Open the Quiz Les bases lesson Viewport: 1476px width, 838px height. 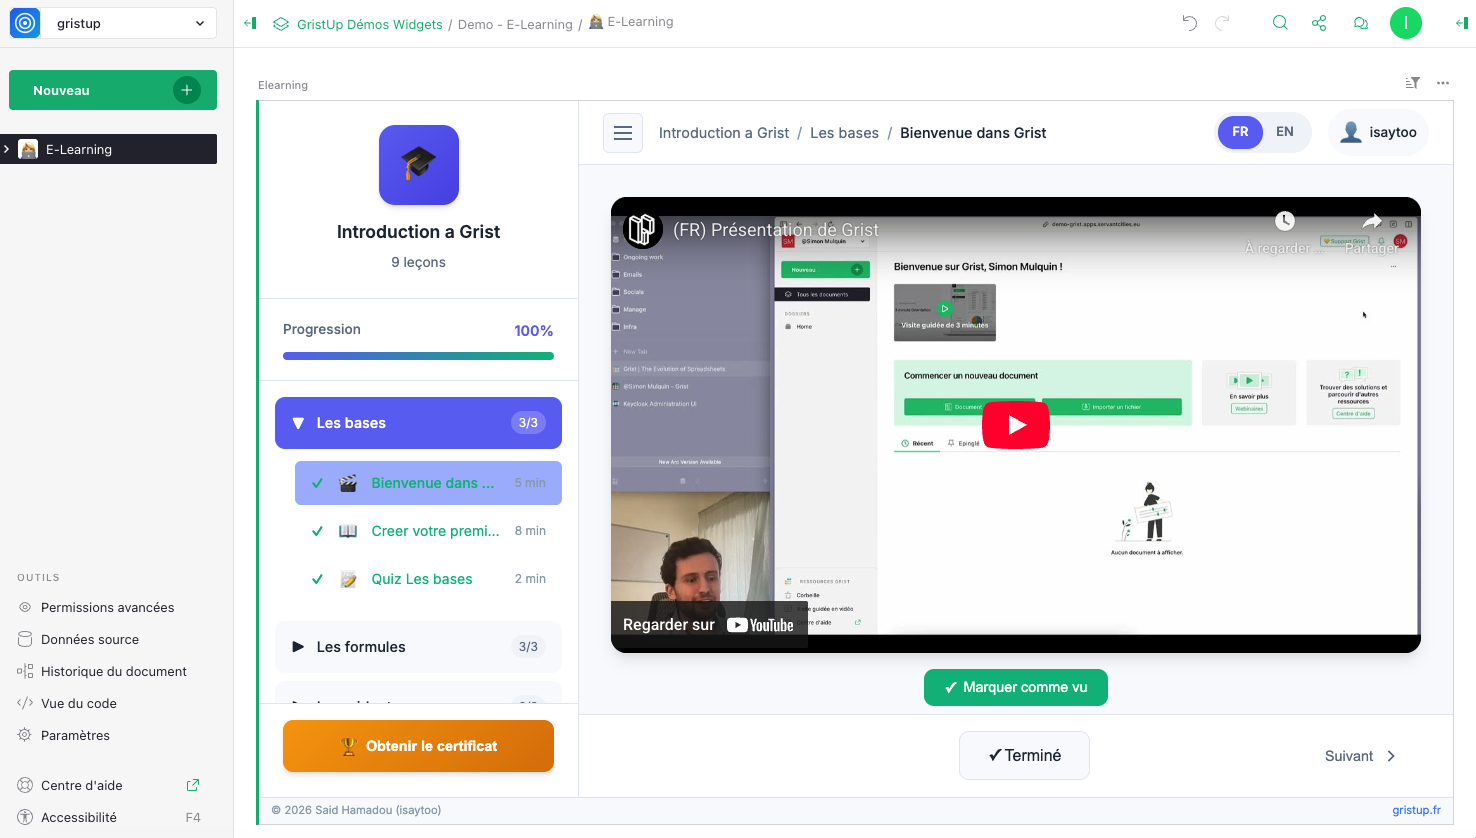click(x=422, y=579)
